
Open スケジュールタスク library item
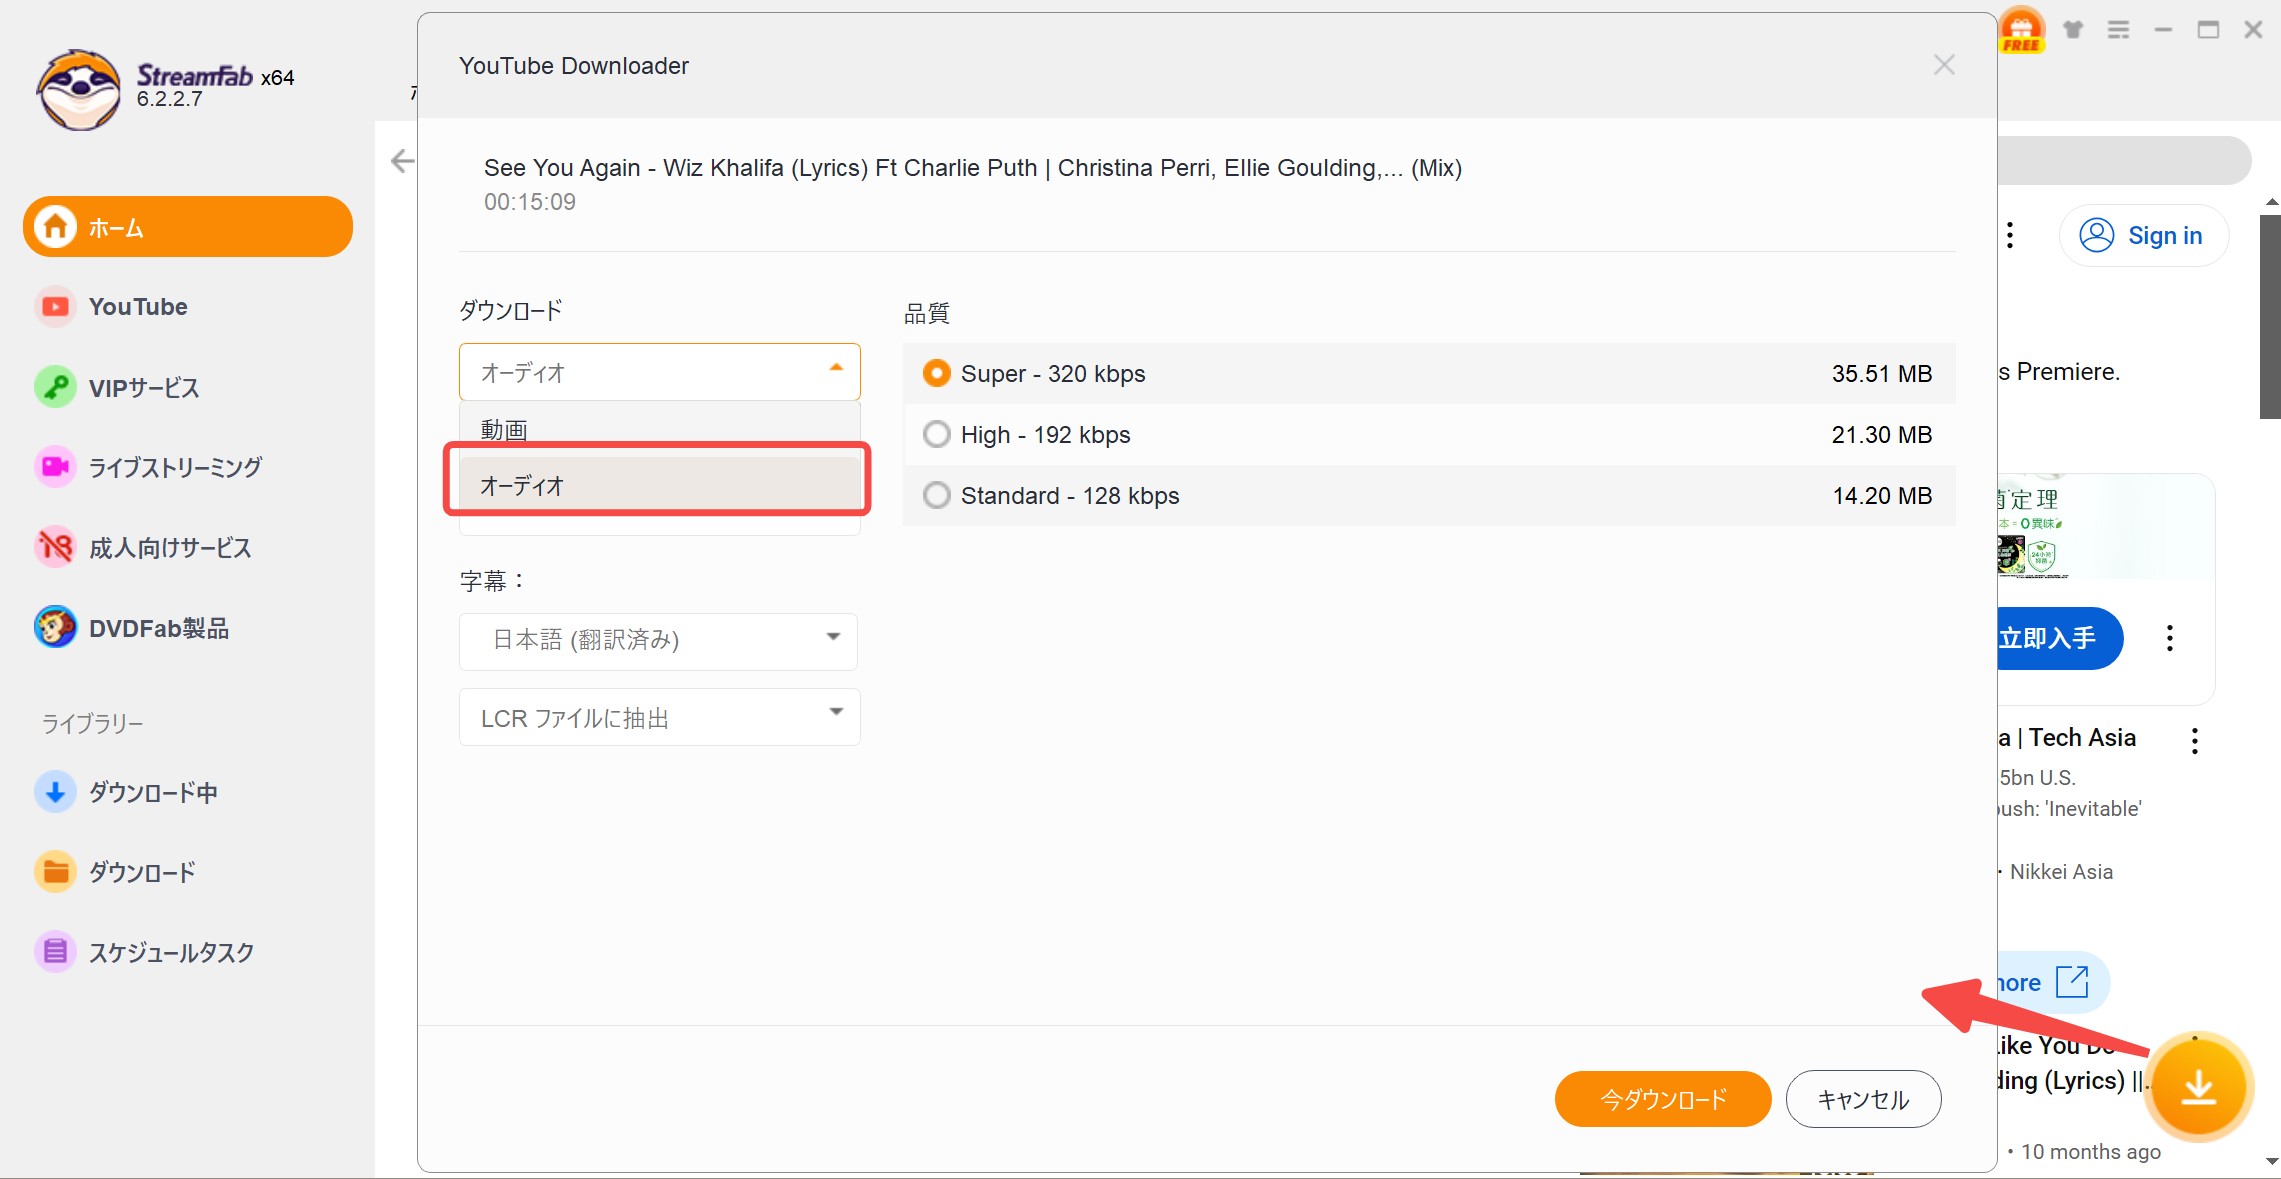(171, 953)
